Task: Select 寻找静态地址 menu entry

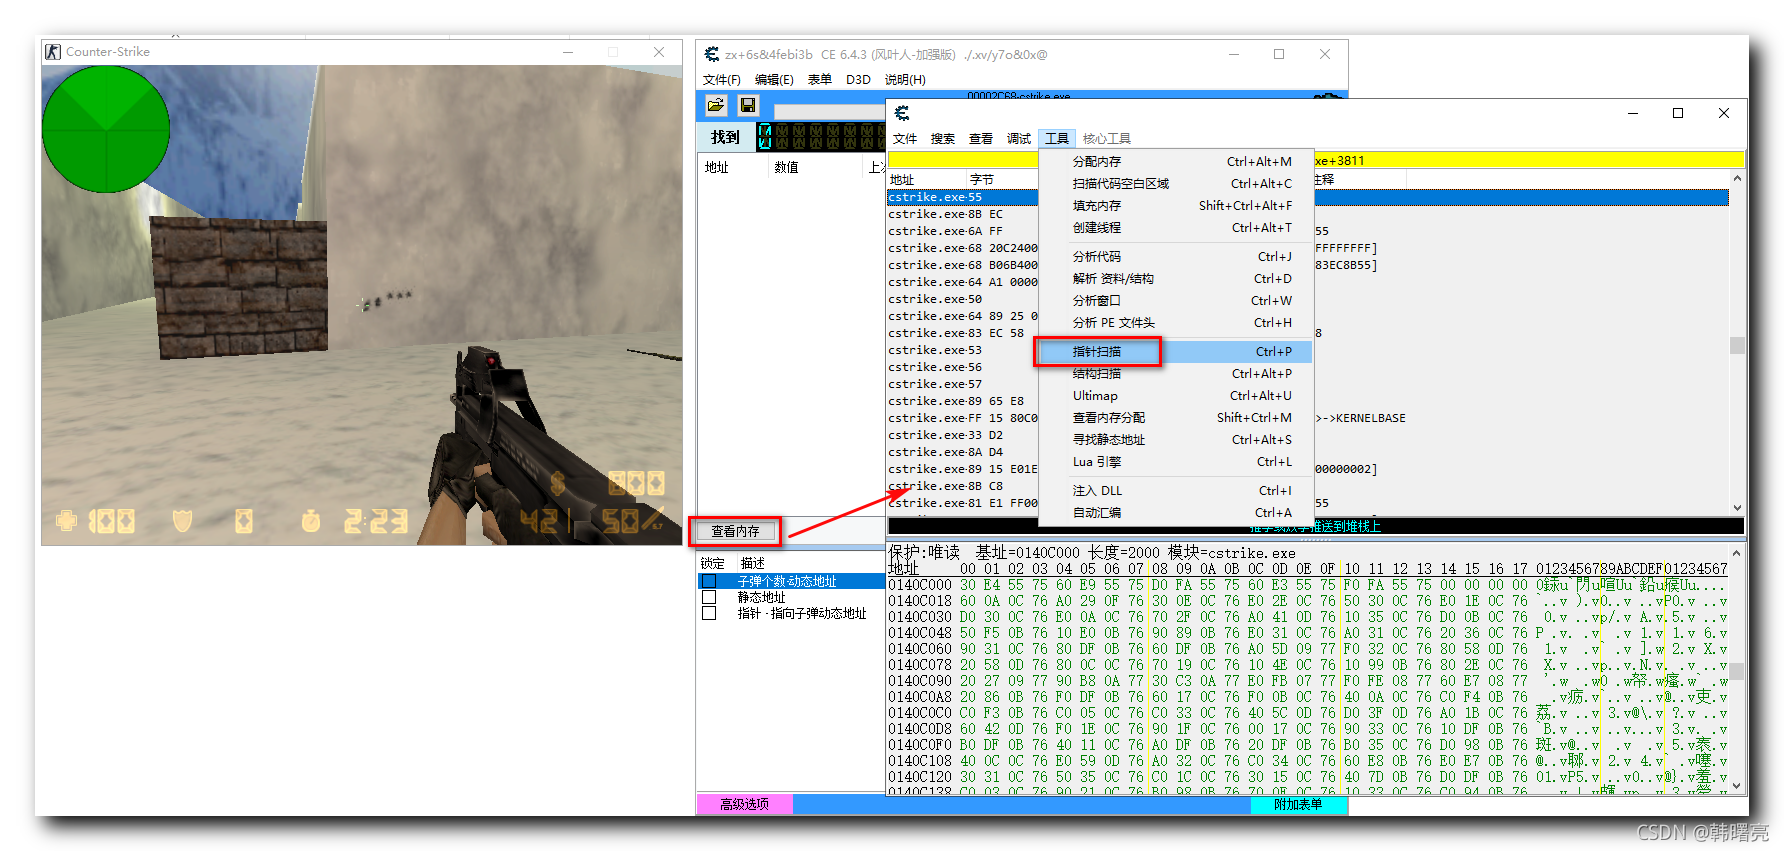Action: click(1176, 439)
